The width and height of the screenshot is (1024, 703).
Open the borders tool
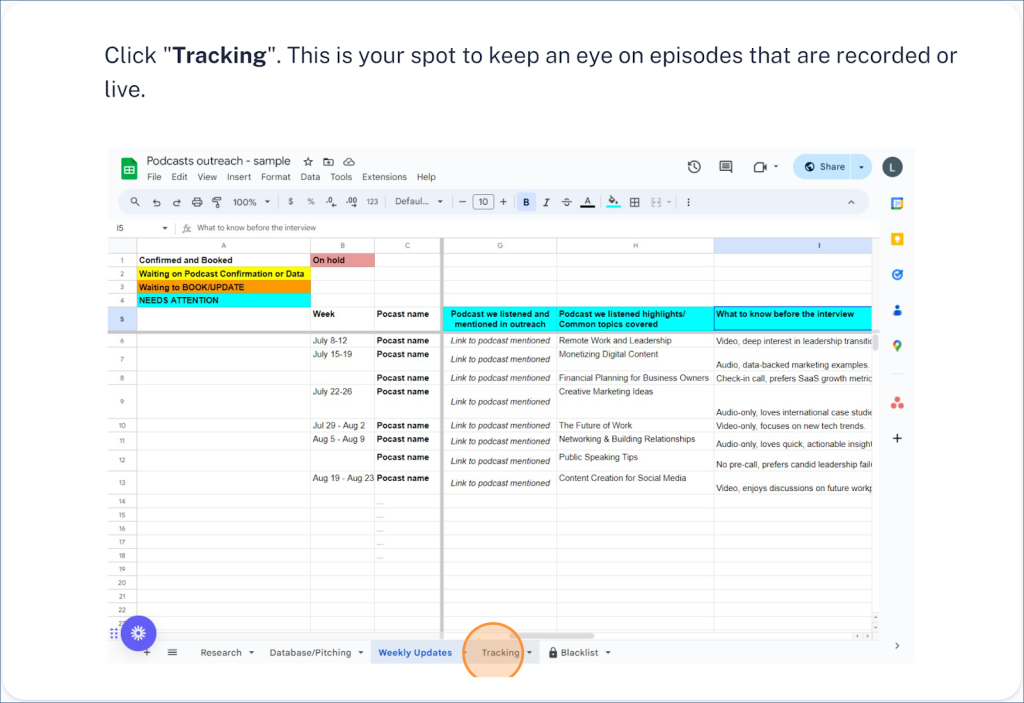click(x=634, y=203)
